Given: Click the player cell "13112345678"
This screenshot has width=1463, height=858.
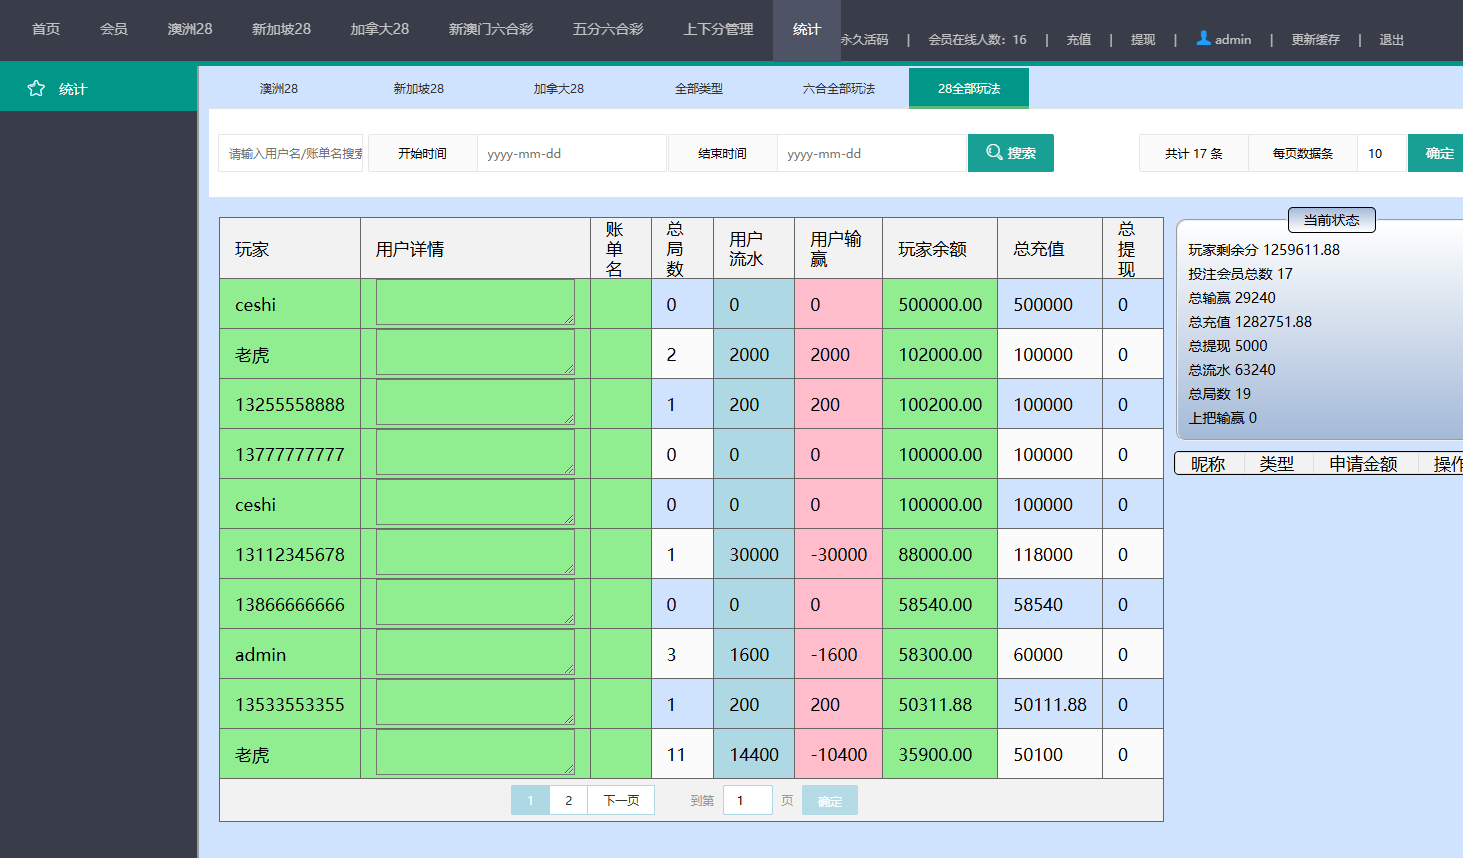Looking at the screenshot, I should pyautogui.click(x=290, y=554).
